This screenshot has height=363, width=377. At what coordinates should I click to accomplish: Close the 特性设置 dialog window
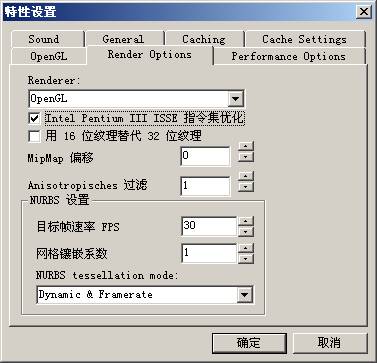coord(364,12)
